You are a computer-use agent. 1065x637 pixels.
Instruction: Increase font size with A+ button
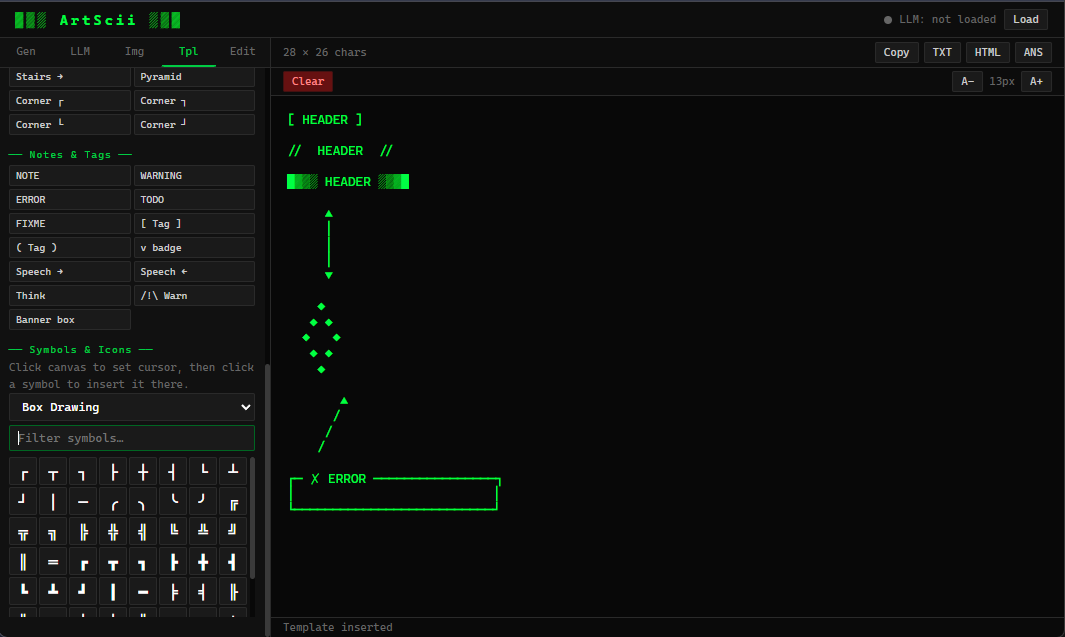coord(1036,81)
